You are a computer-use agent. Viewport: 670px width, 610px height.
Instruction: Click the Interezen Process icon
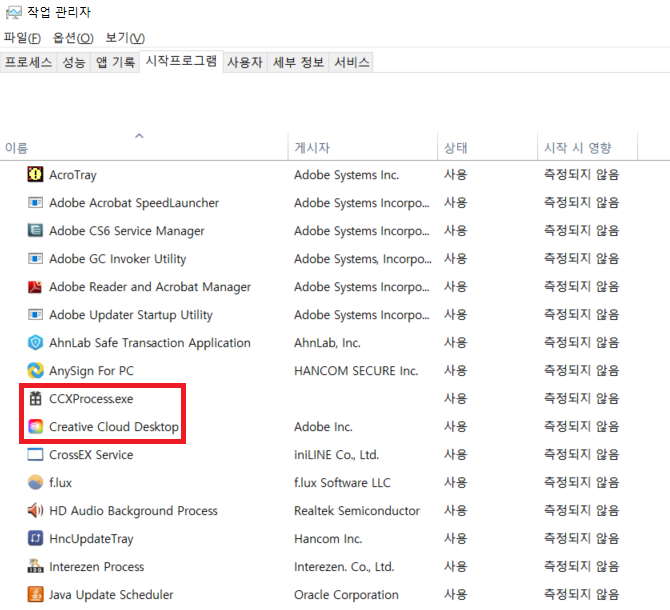(35, 566)
